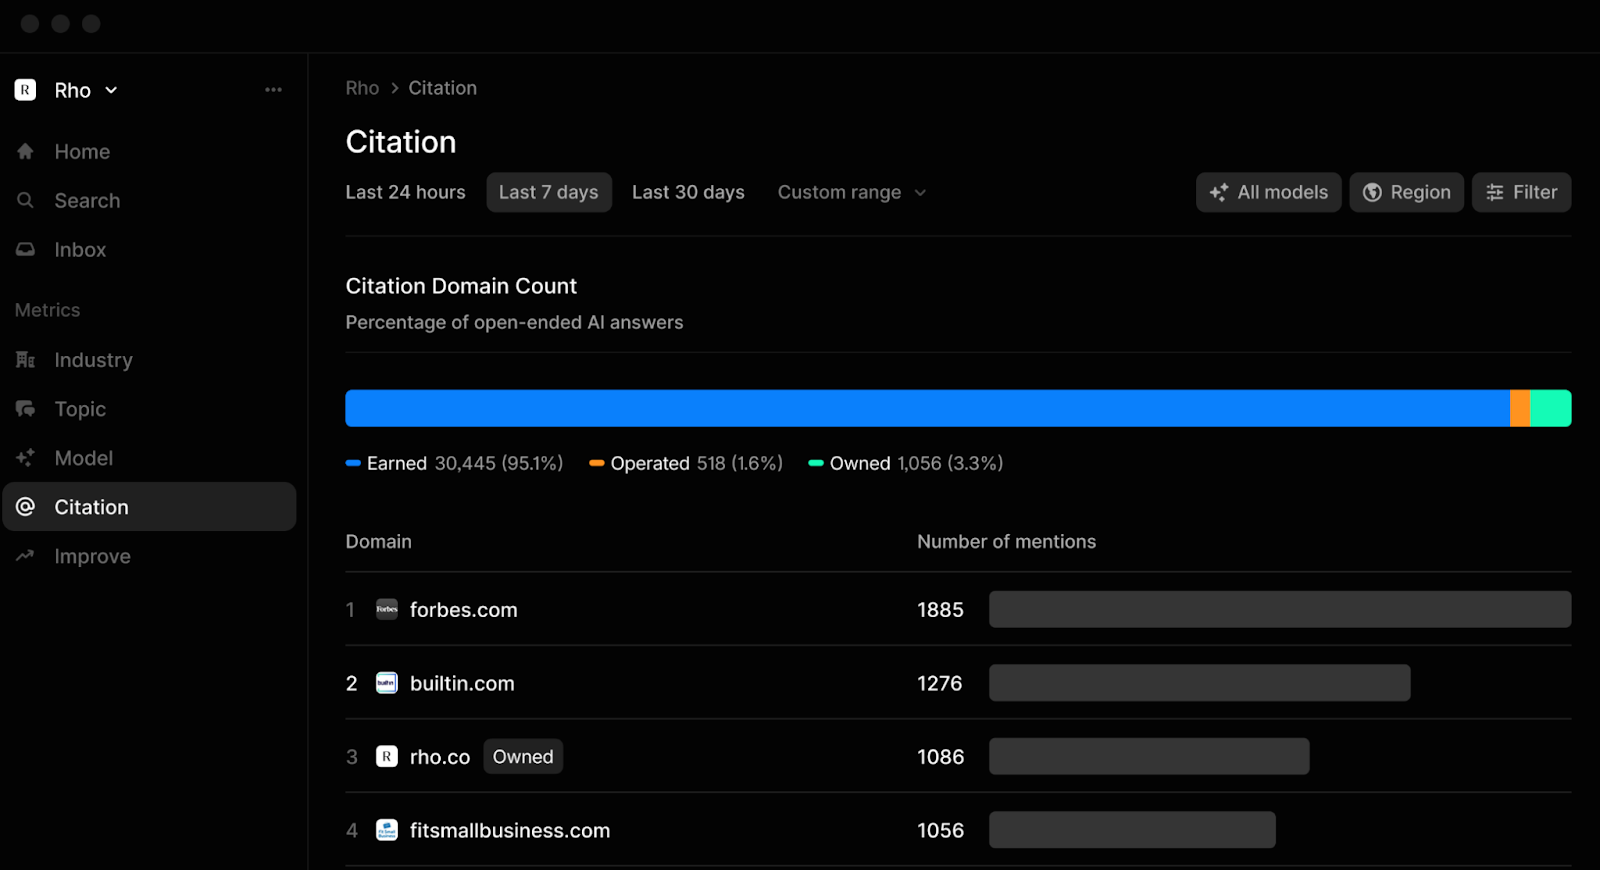Select the Last 7 days range
1600x870 pixels.
pos(548,193)
